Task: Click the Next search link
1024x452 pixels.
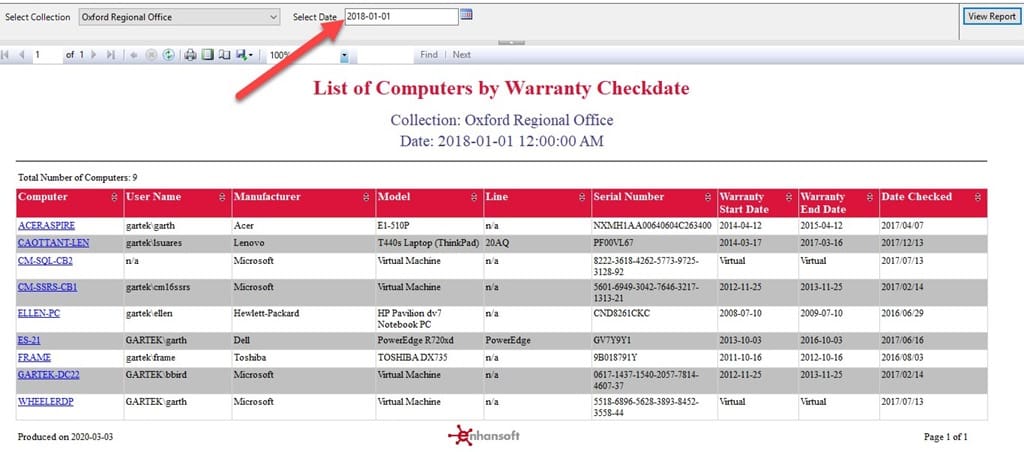Action: (462, 55)
